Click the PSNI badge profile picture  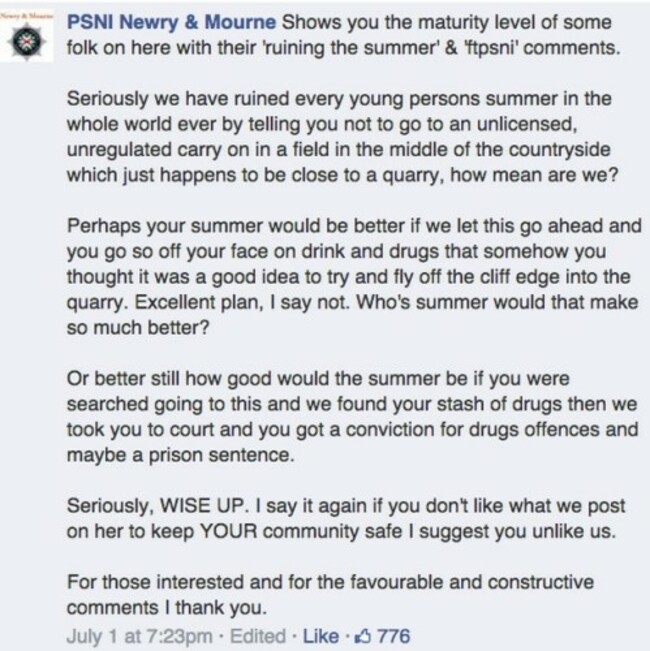click(27, 37)
